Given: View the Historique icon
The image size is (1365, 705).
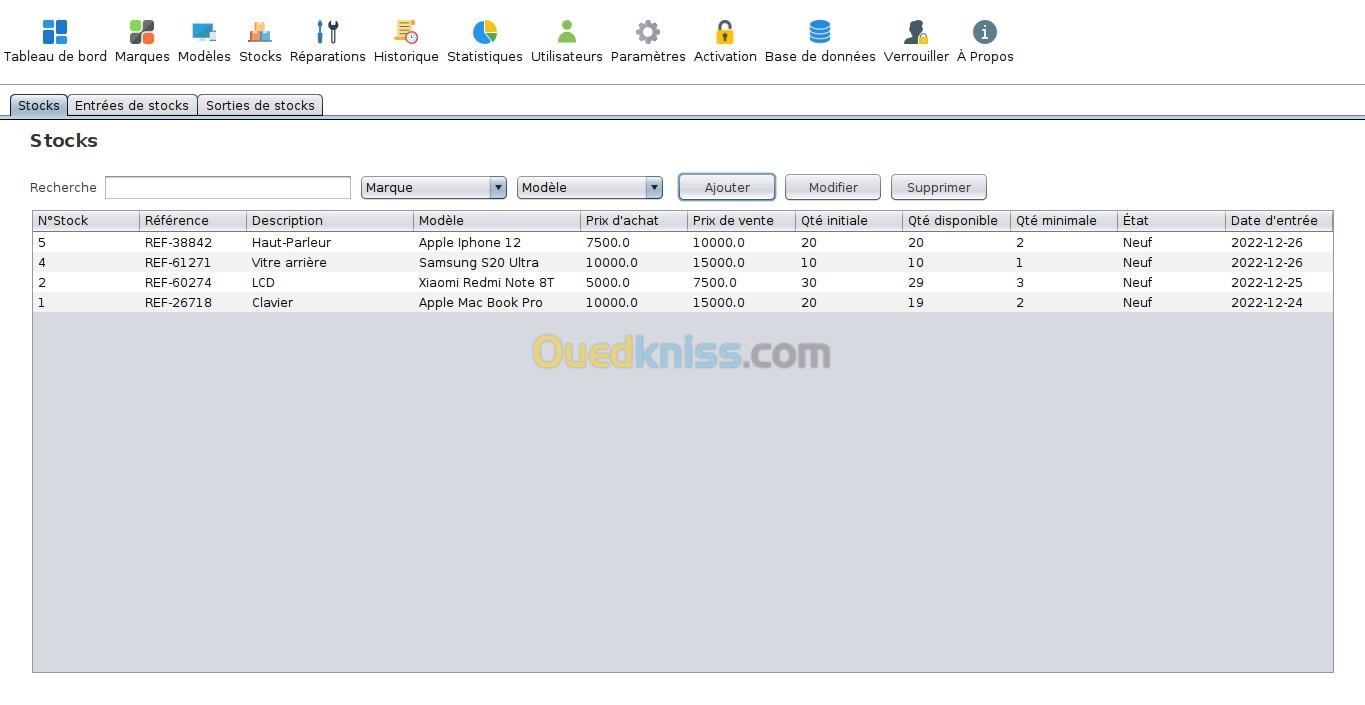Looking at the screenshot, I should (x=406, y=32).
